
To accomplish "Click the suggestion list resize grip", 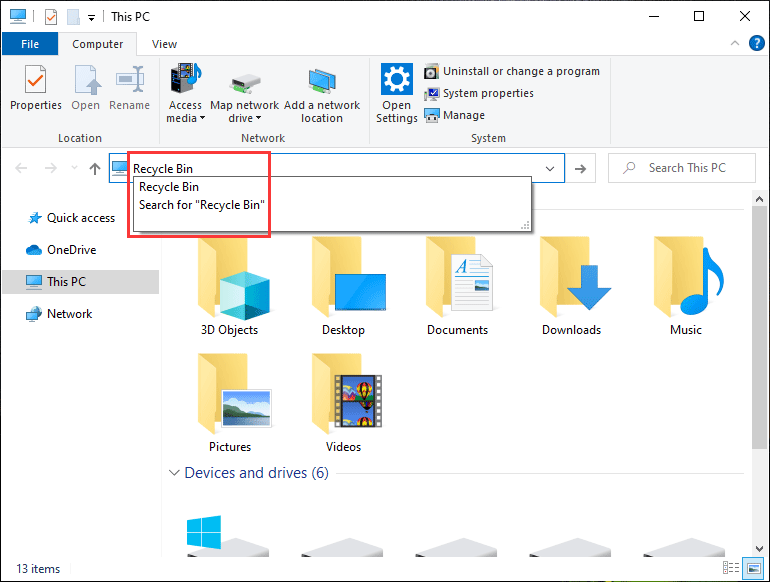I will pos(525,225).
